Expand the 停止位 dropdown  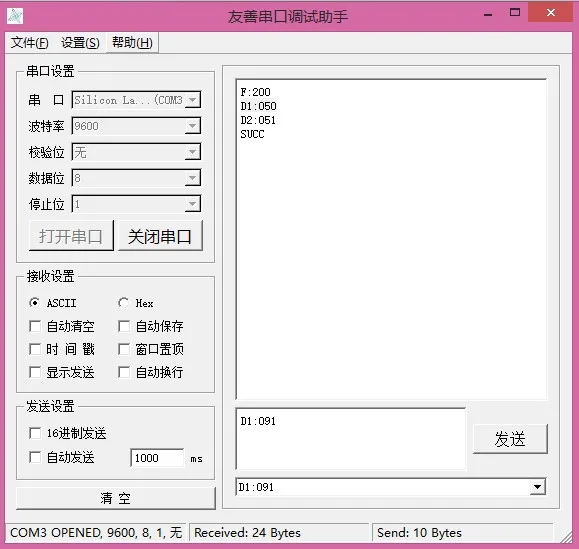[192, 204]
